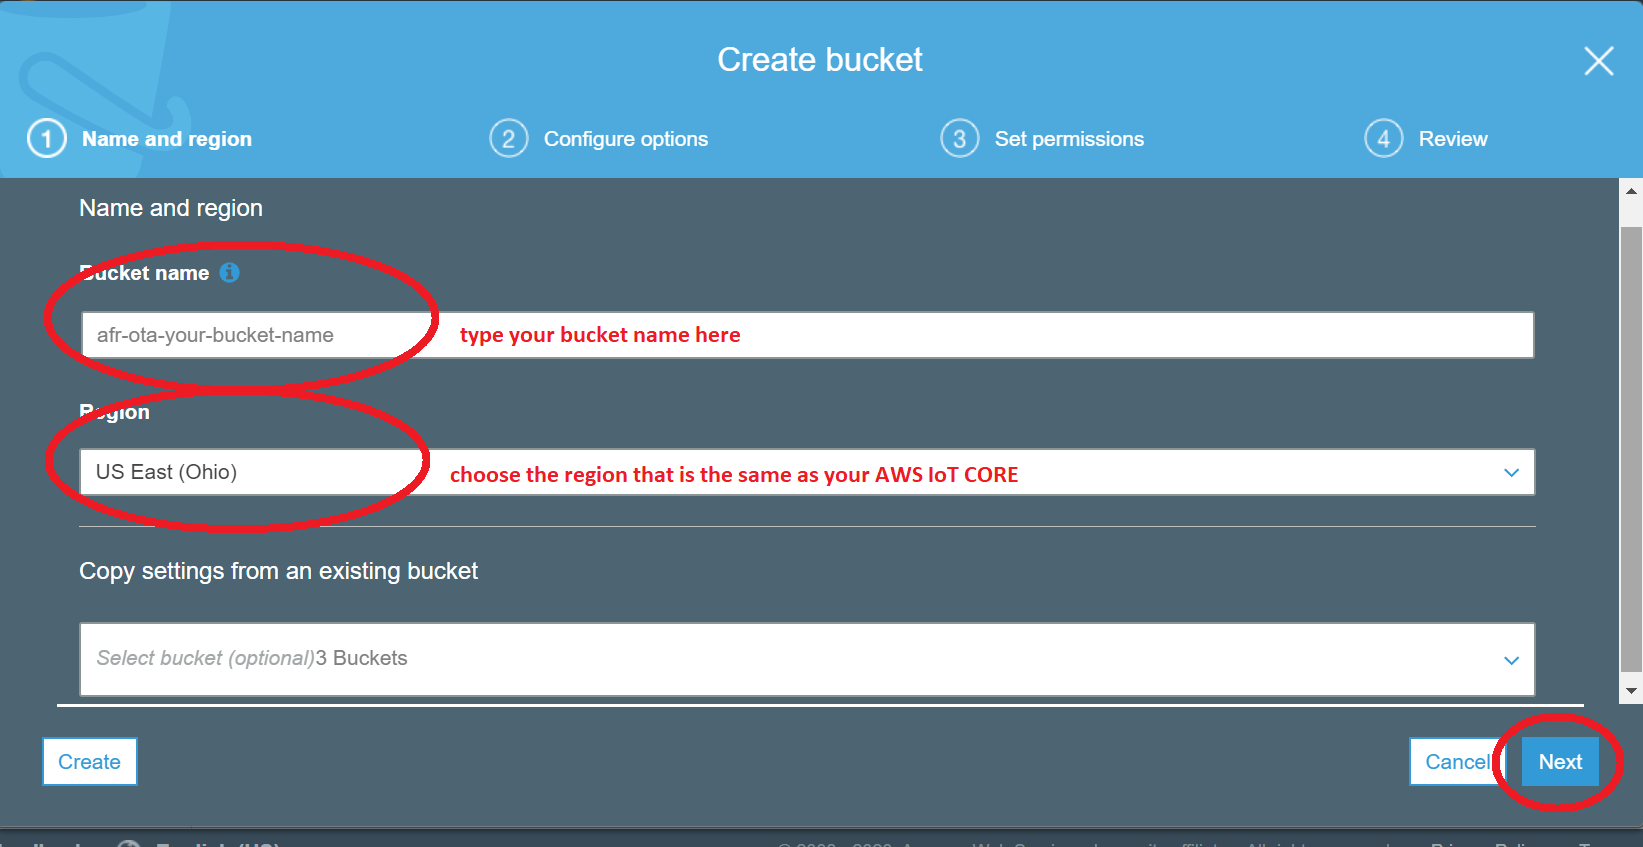Select the step 1 circle icon

(47, 139)
